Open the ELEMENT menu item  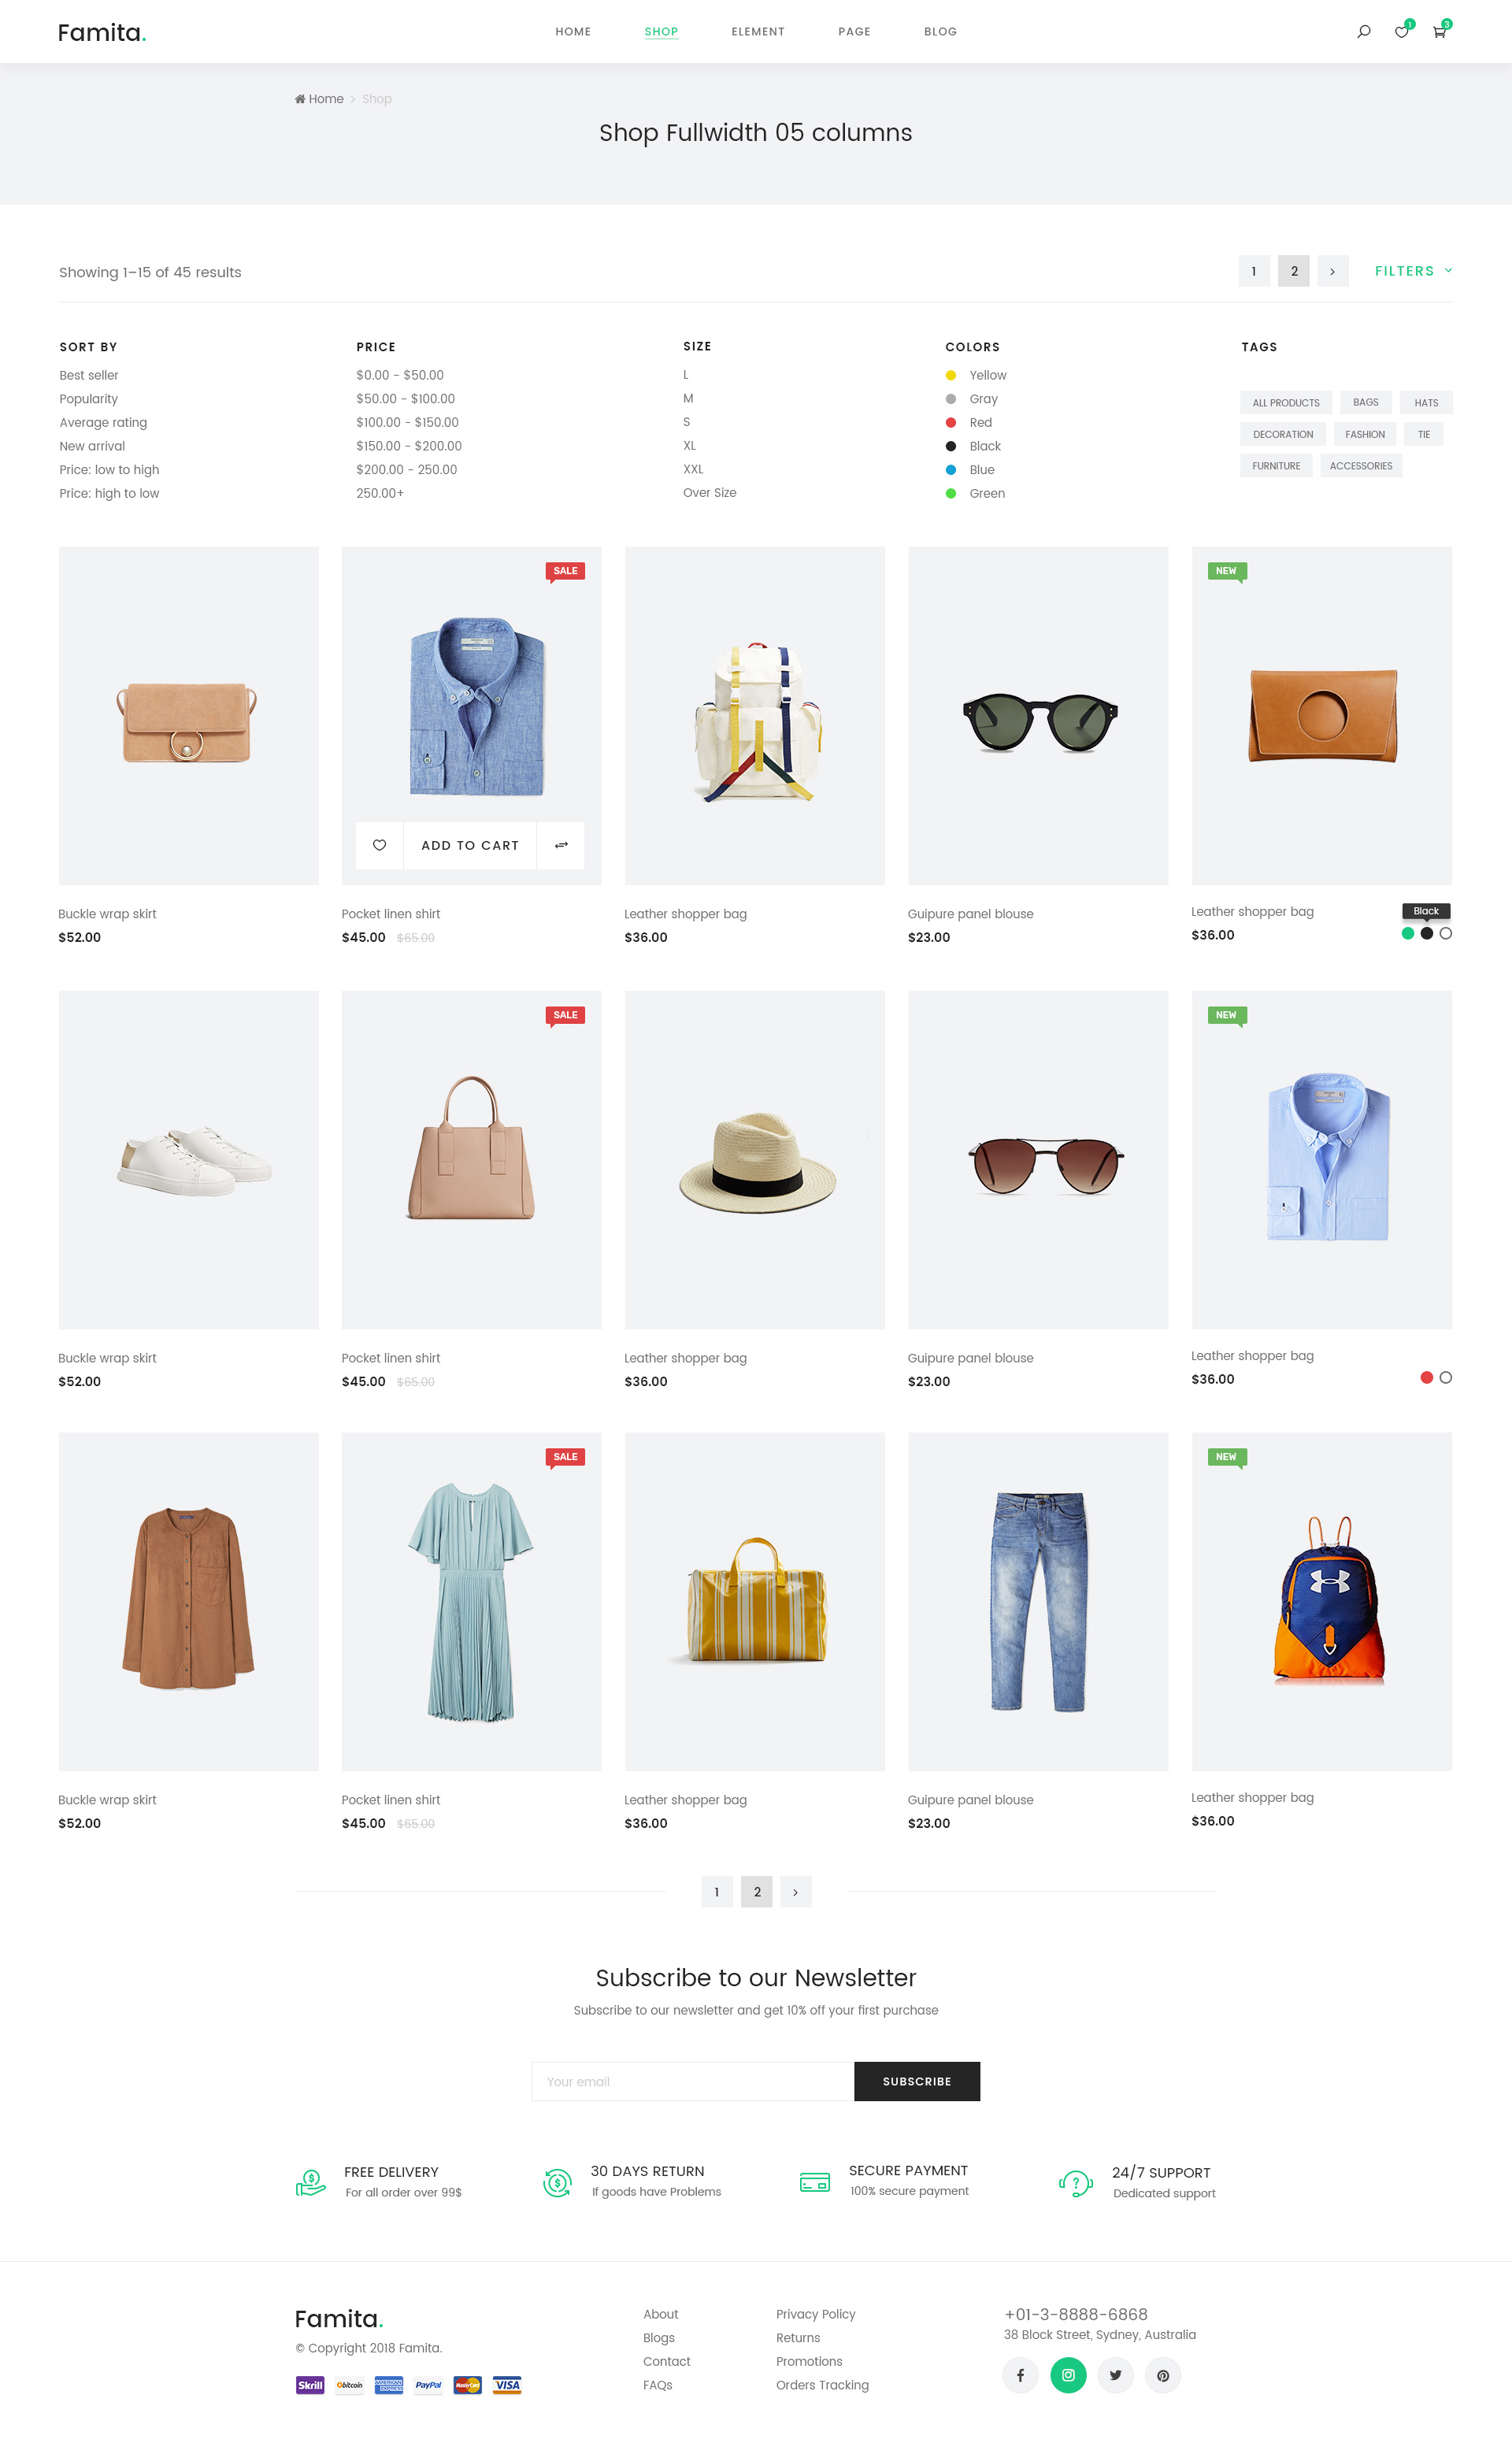click(x=758, y=32)
